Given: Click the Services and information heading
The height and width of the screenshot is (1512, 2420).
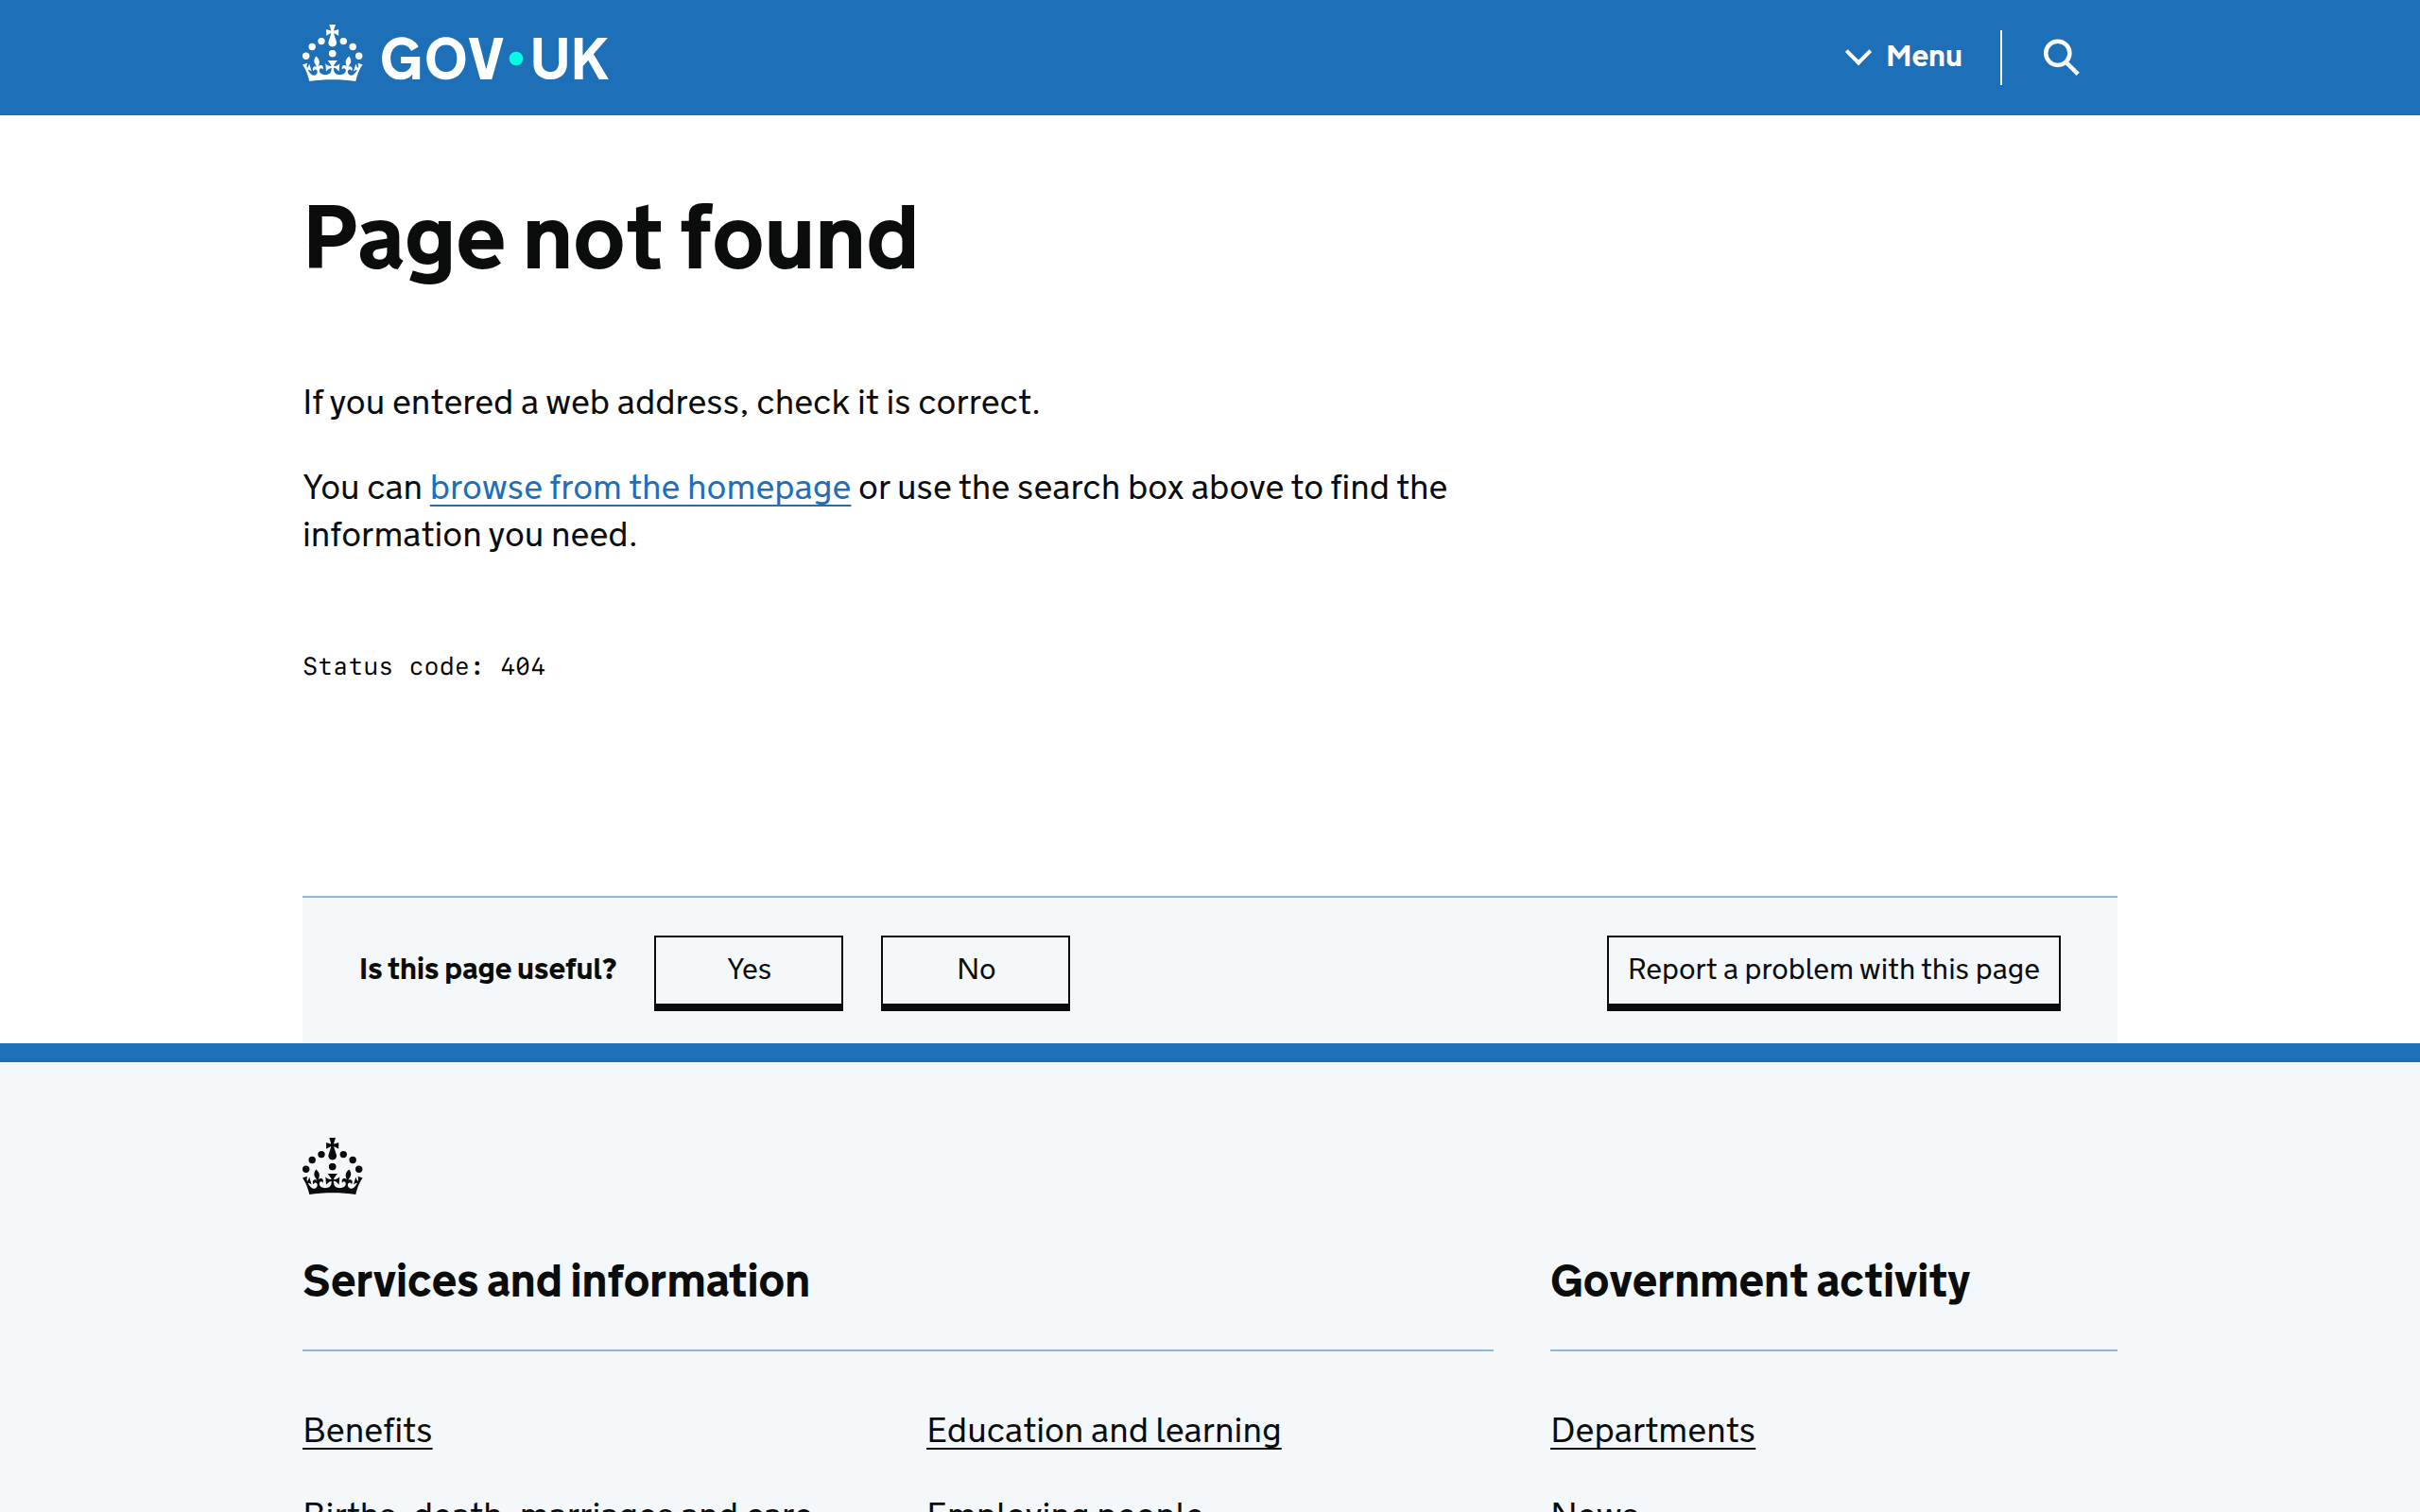Looking at the screenshot, I should click(x=556, y=1281).
